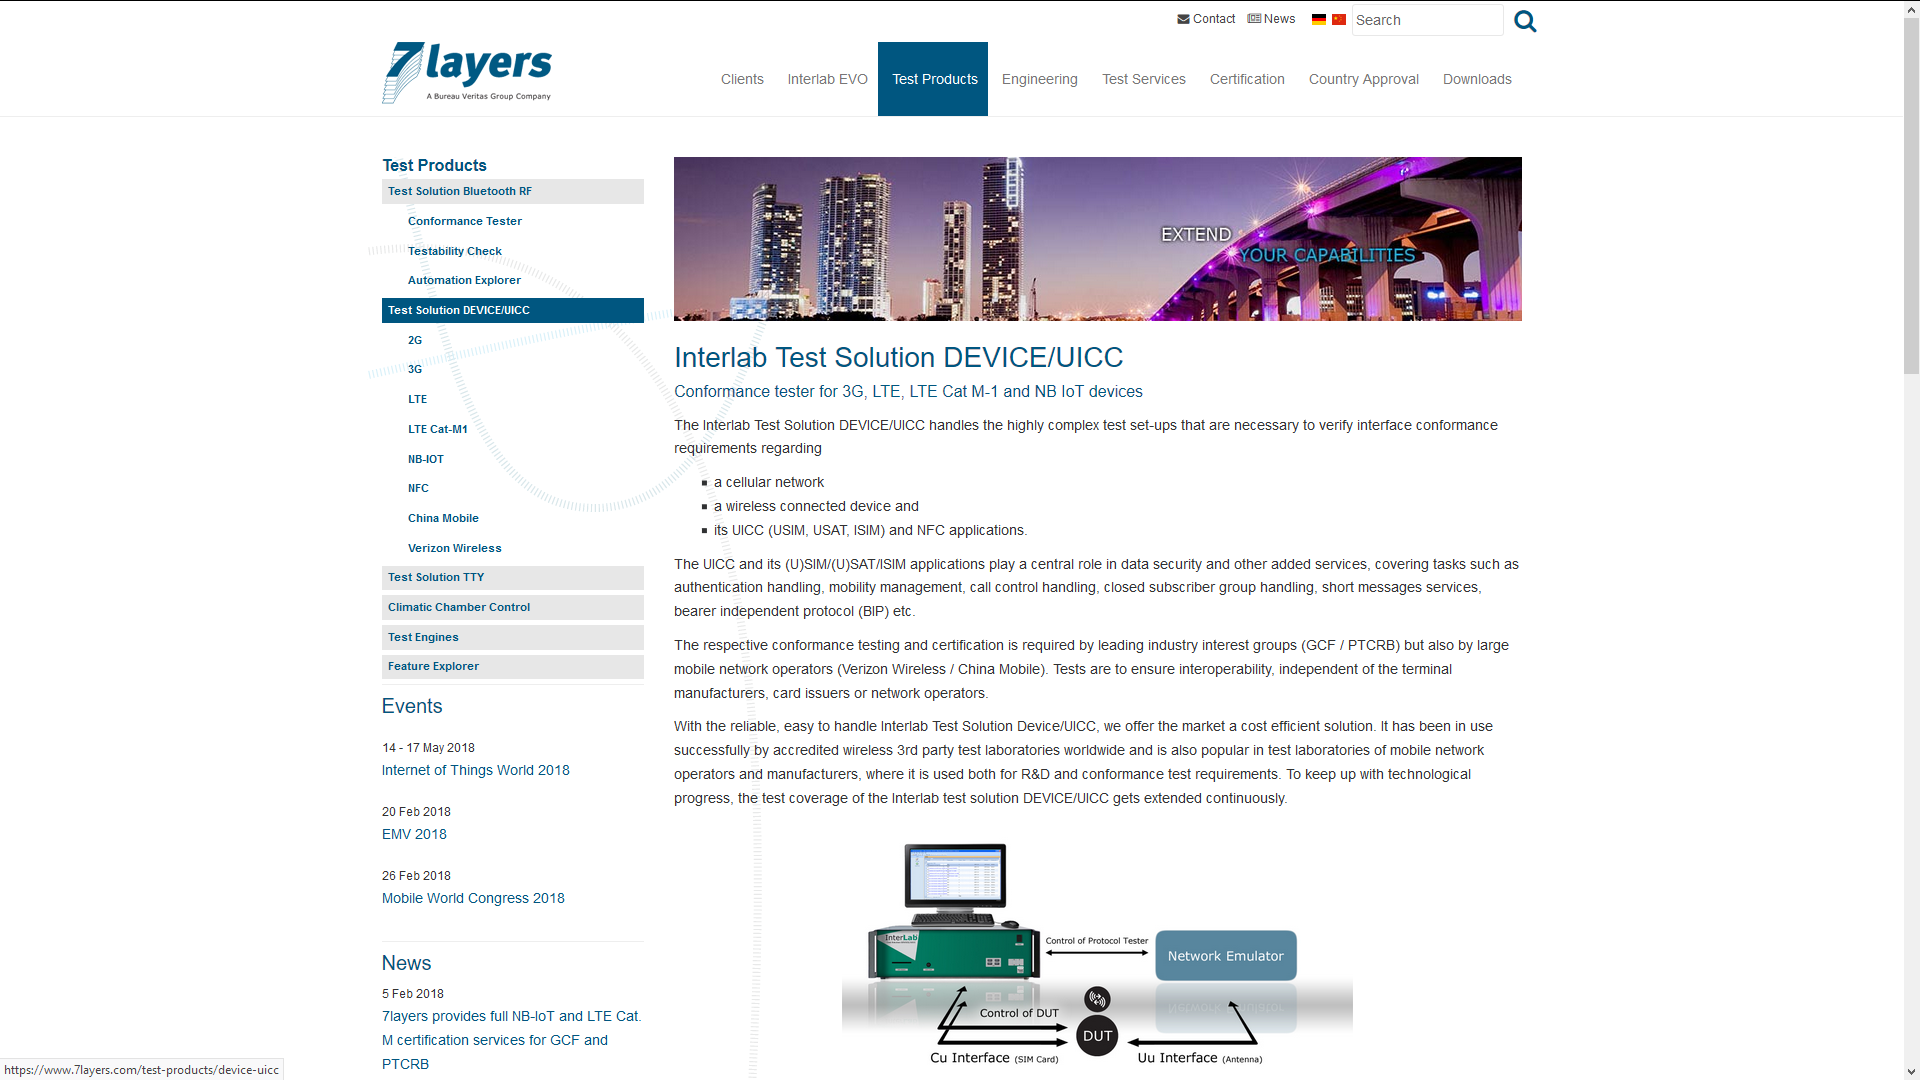
Task: Click the DUT circle in diagram
Action: click(1097, 1036)
